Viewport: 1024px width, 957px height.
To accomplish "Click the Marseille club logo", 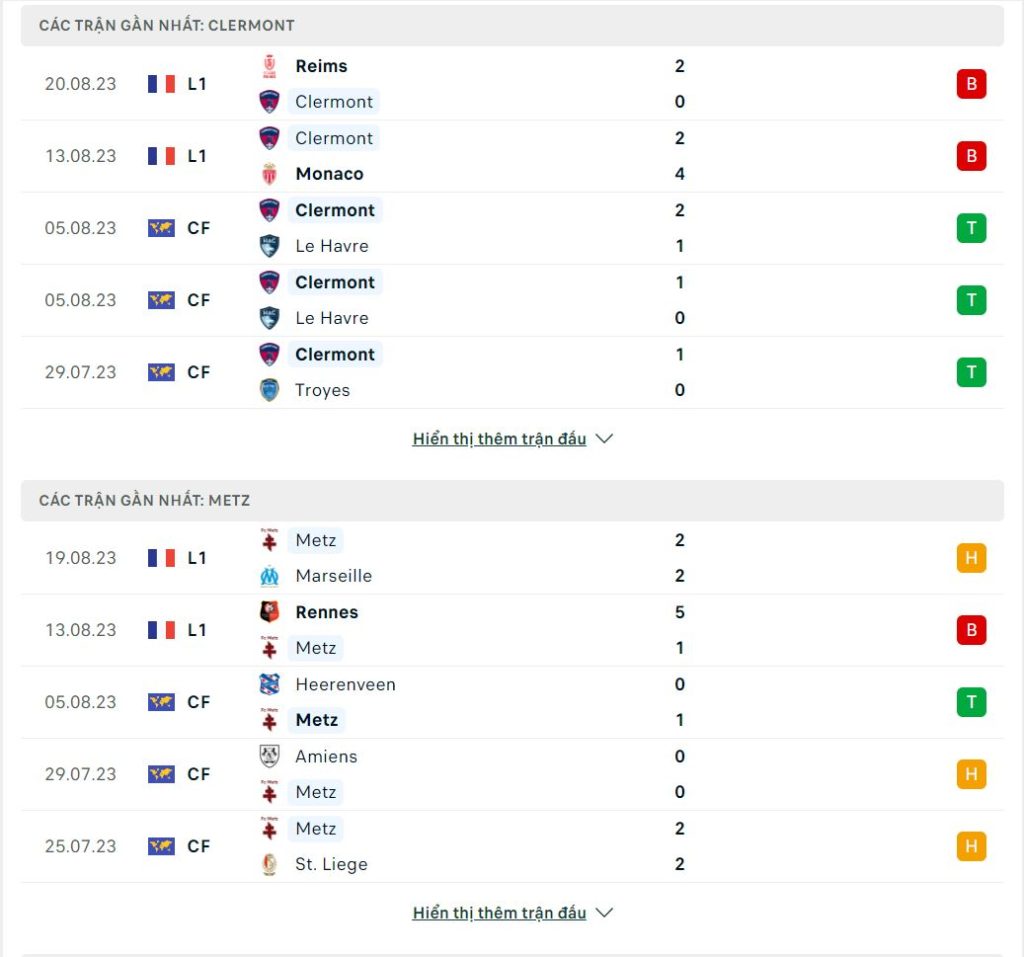I will pyautogui.click(x=269, y=576).
